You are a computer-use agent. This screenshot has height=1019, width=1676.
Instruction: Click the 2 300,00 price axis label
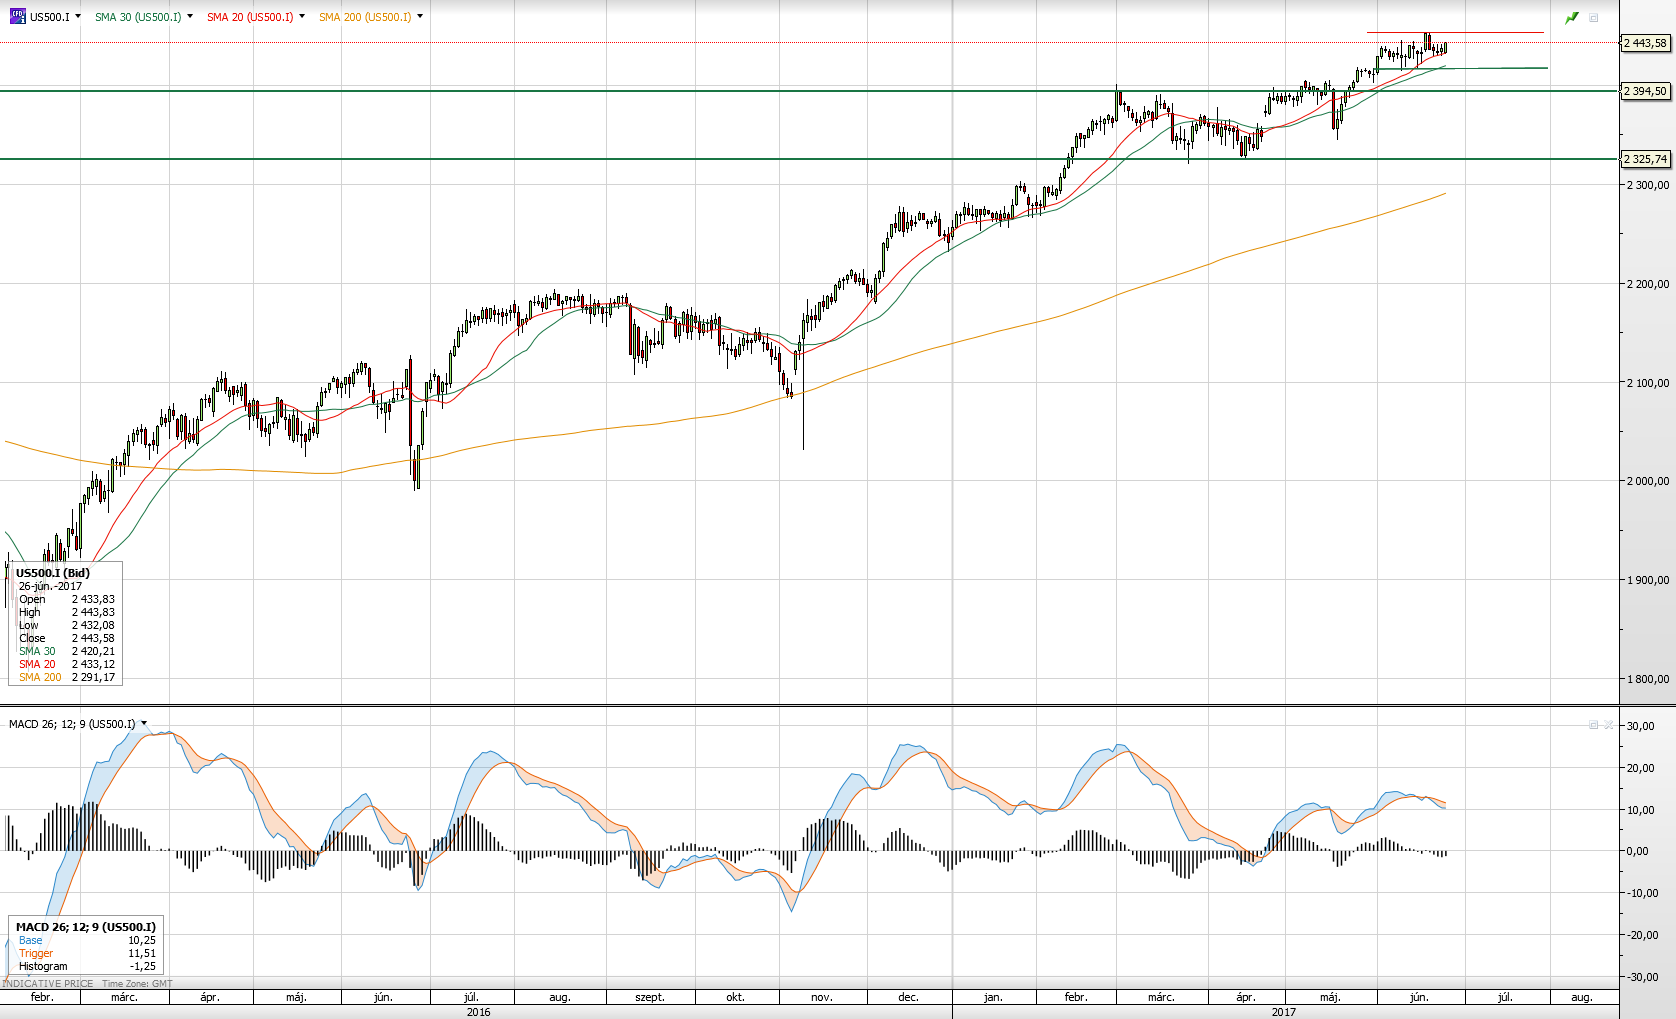point(1648,185)
